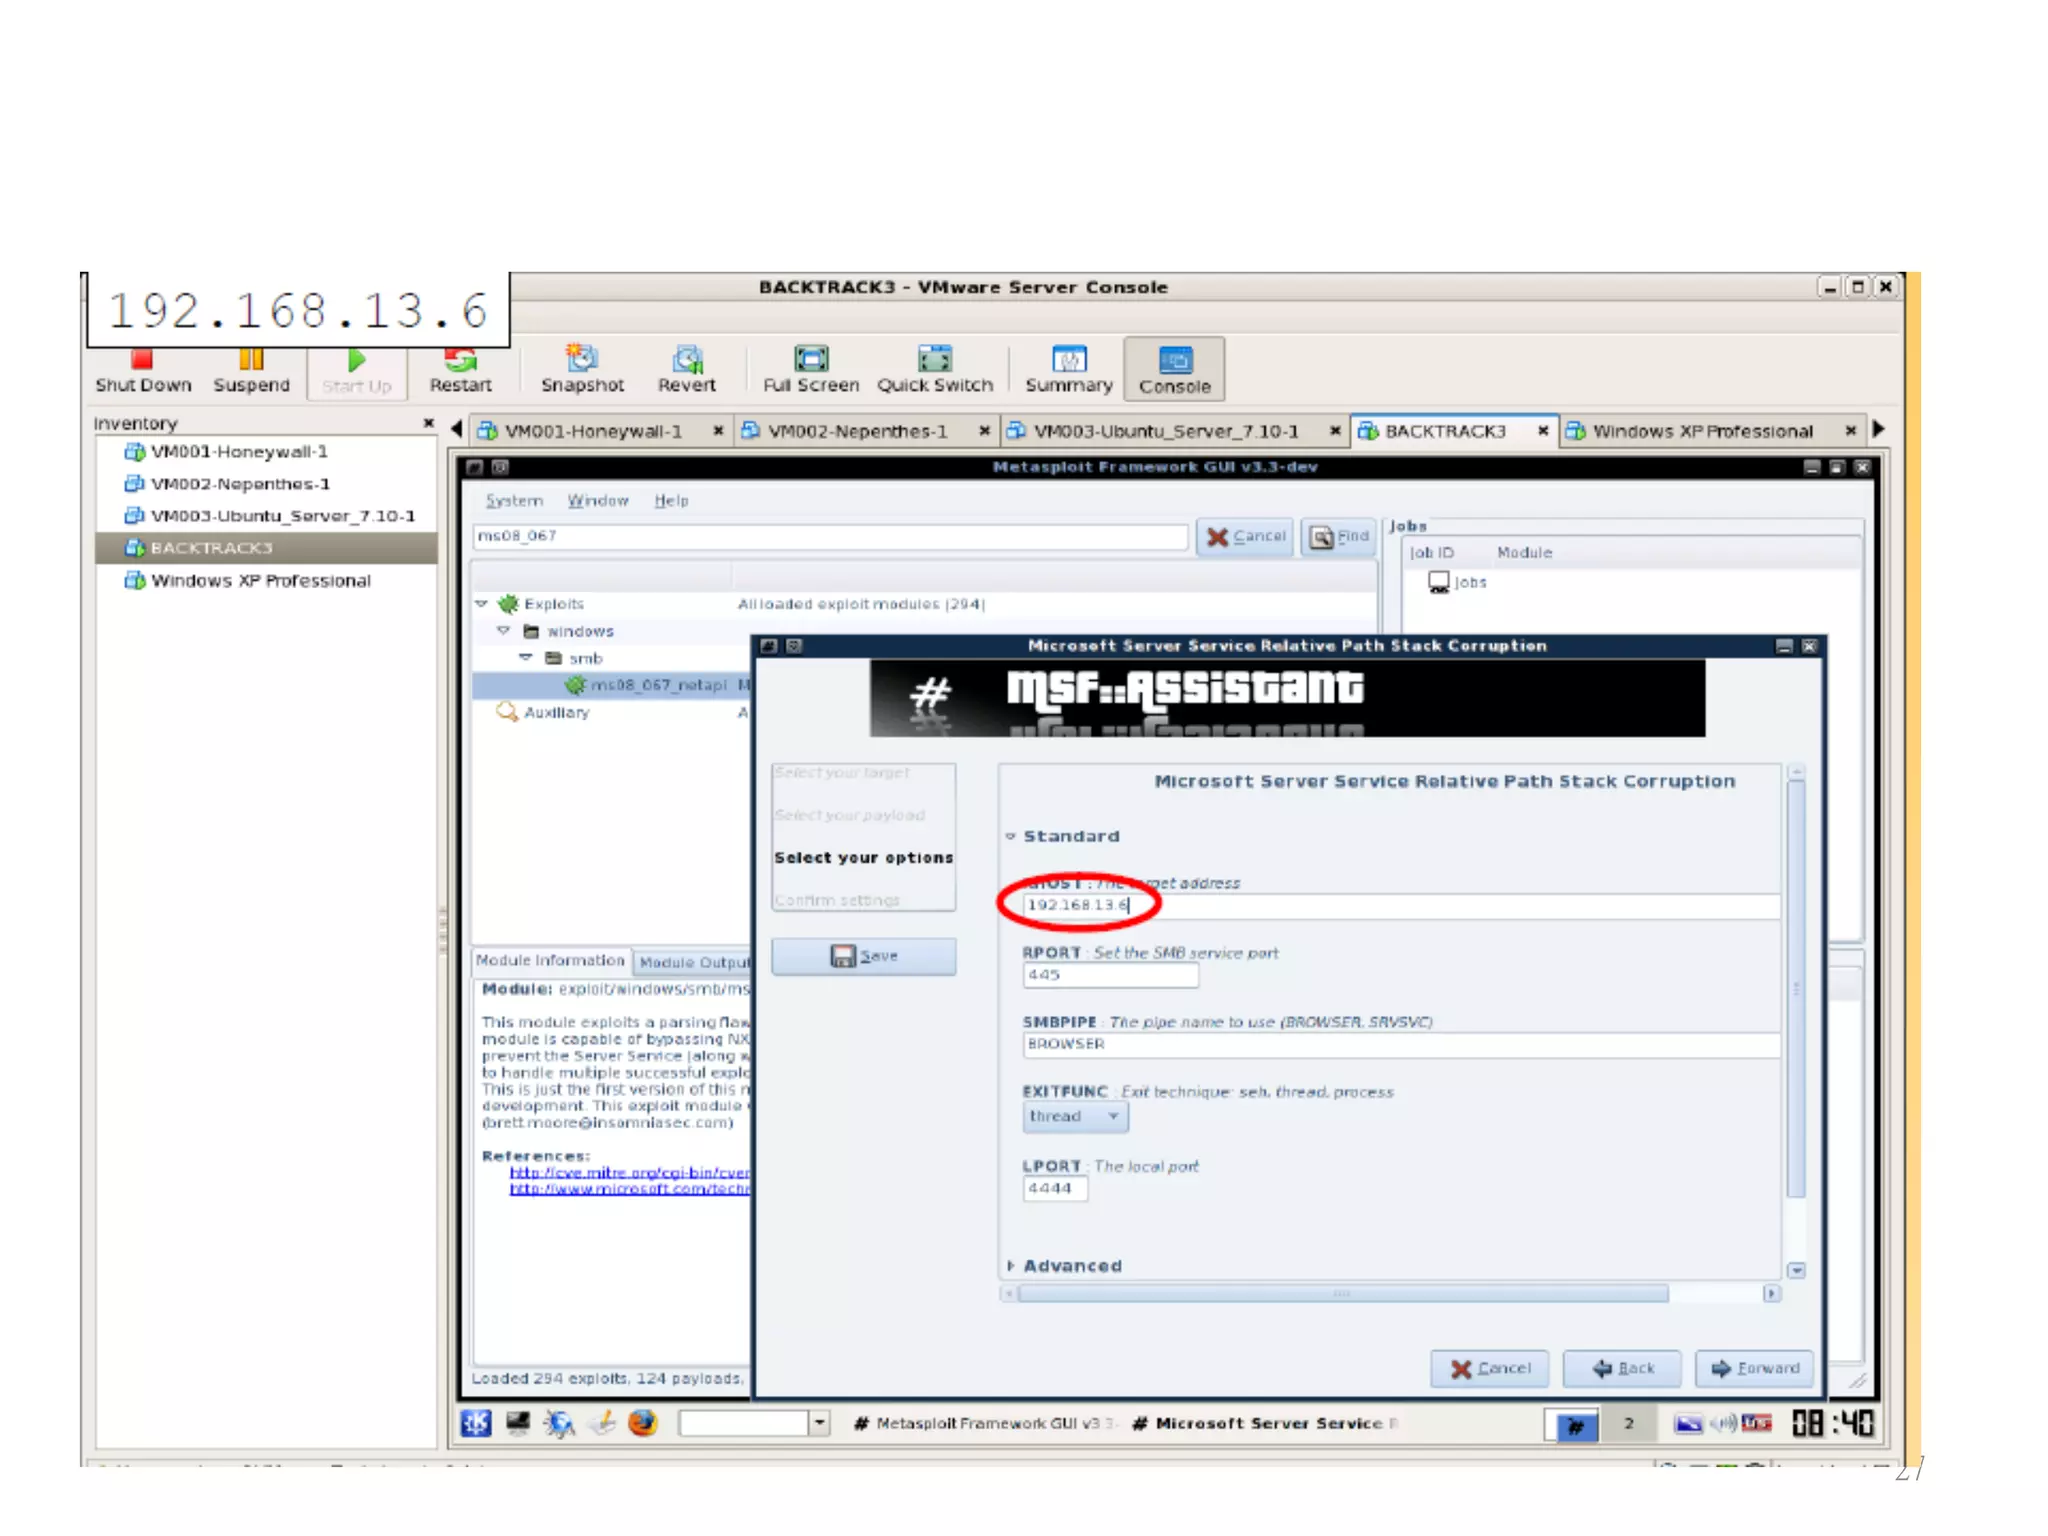Click the Restart VM toolbar icon
2048x1536 pixels.
click(460, 368)
